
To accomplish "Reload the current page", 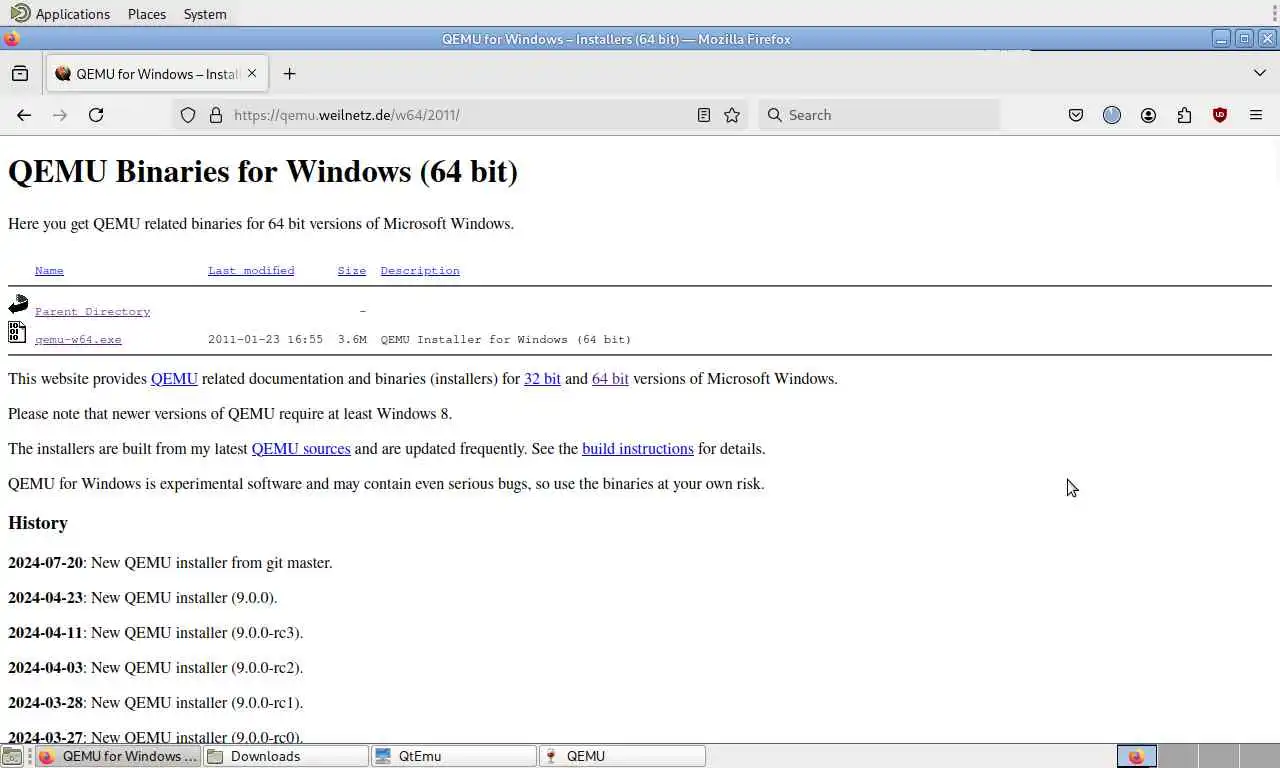I will point(96,115).
